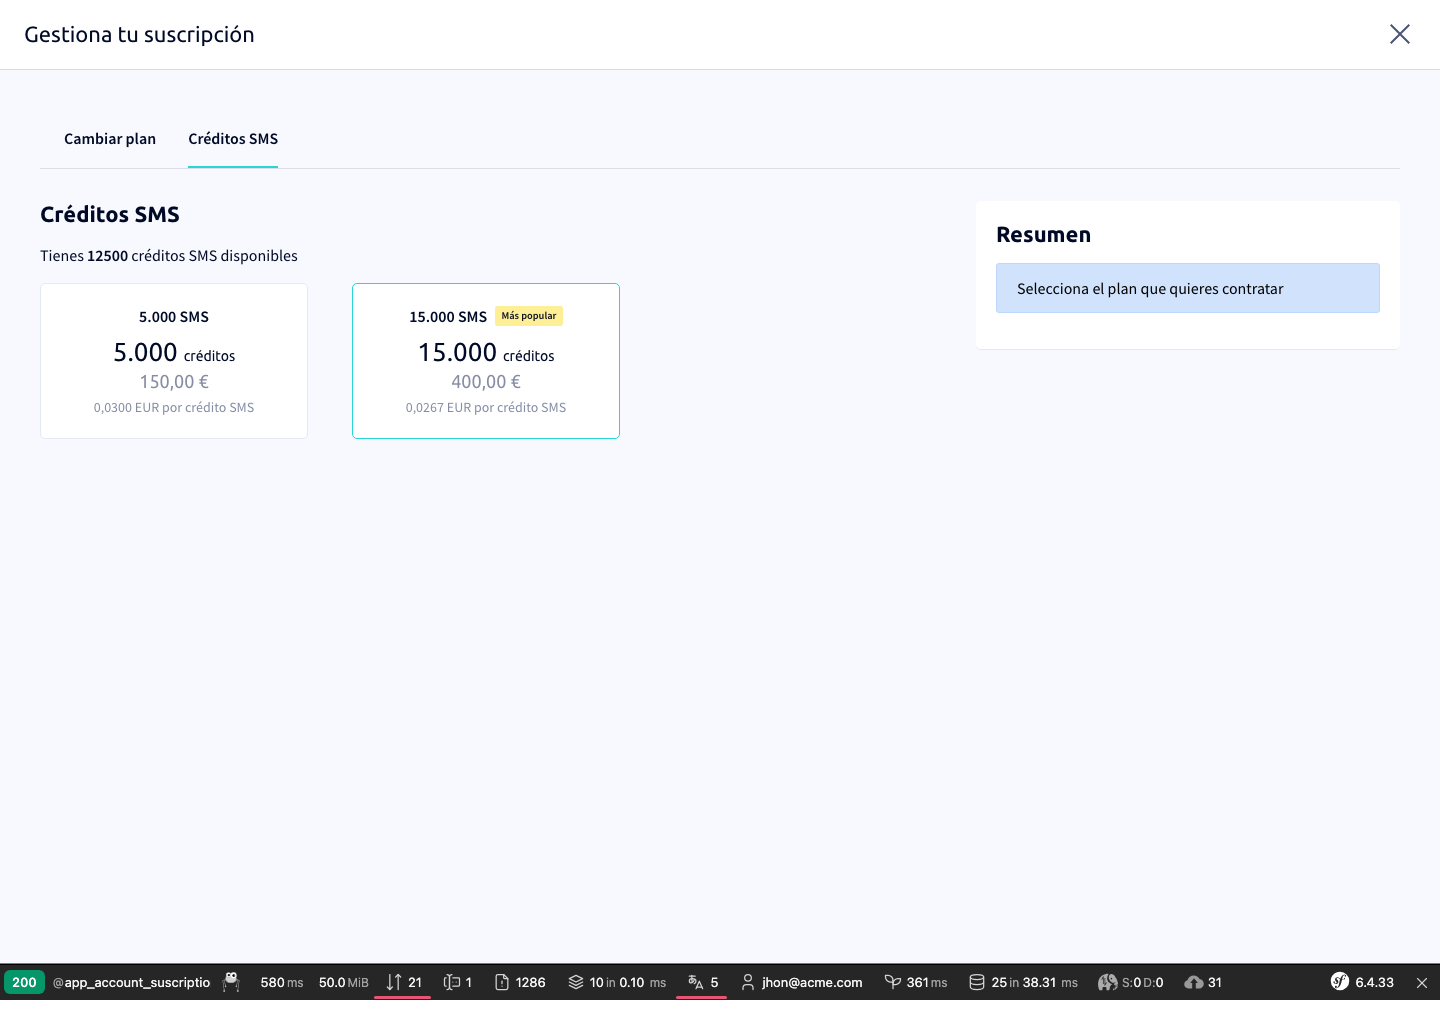Viewport: 1440px width, 1036px height.
Task: Open the AJAX requests arrows icon
Action: [394, 982]
